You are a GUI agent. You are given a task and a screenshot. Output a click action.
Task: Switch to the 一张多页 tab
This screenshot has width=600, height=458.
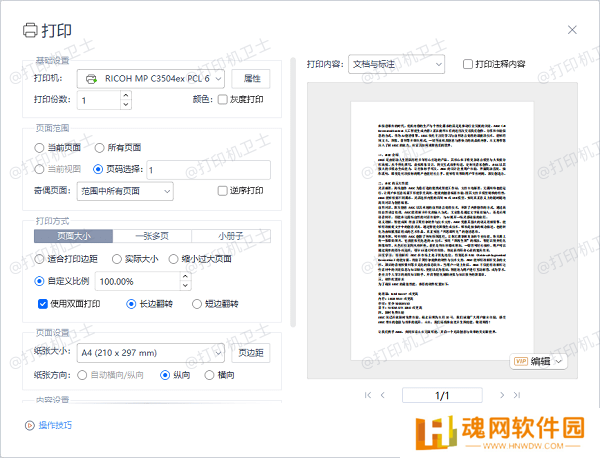(152, 236)
